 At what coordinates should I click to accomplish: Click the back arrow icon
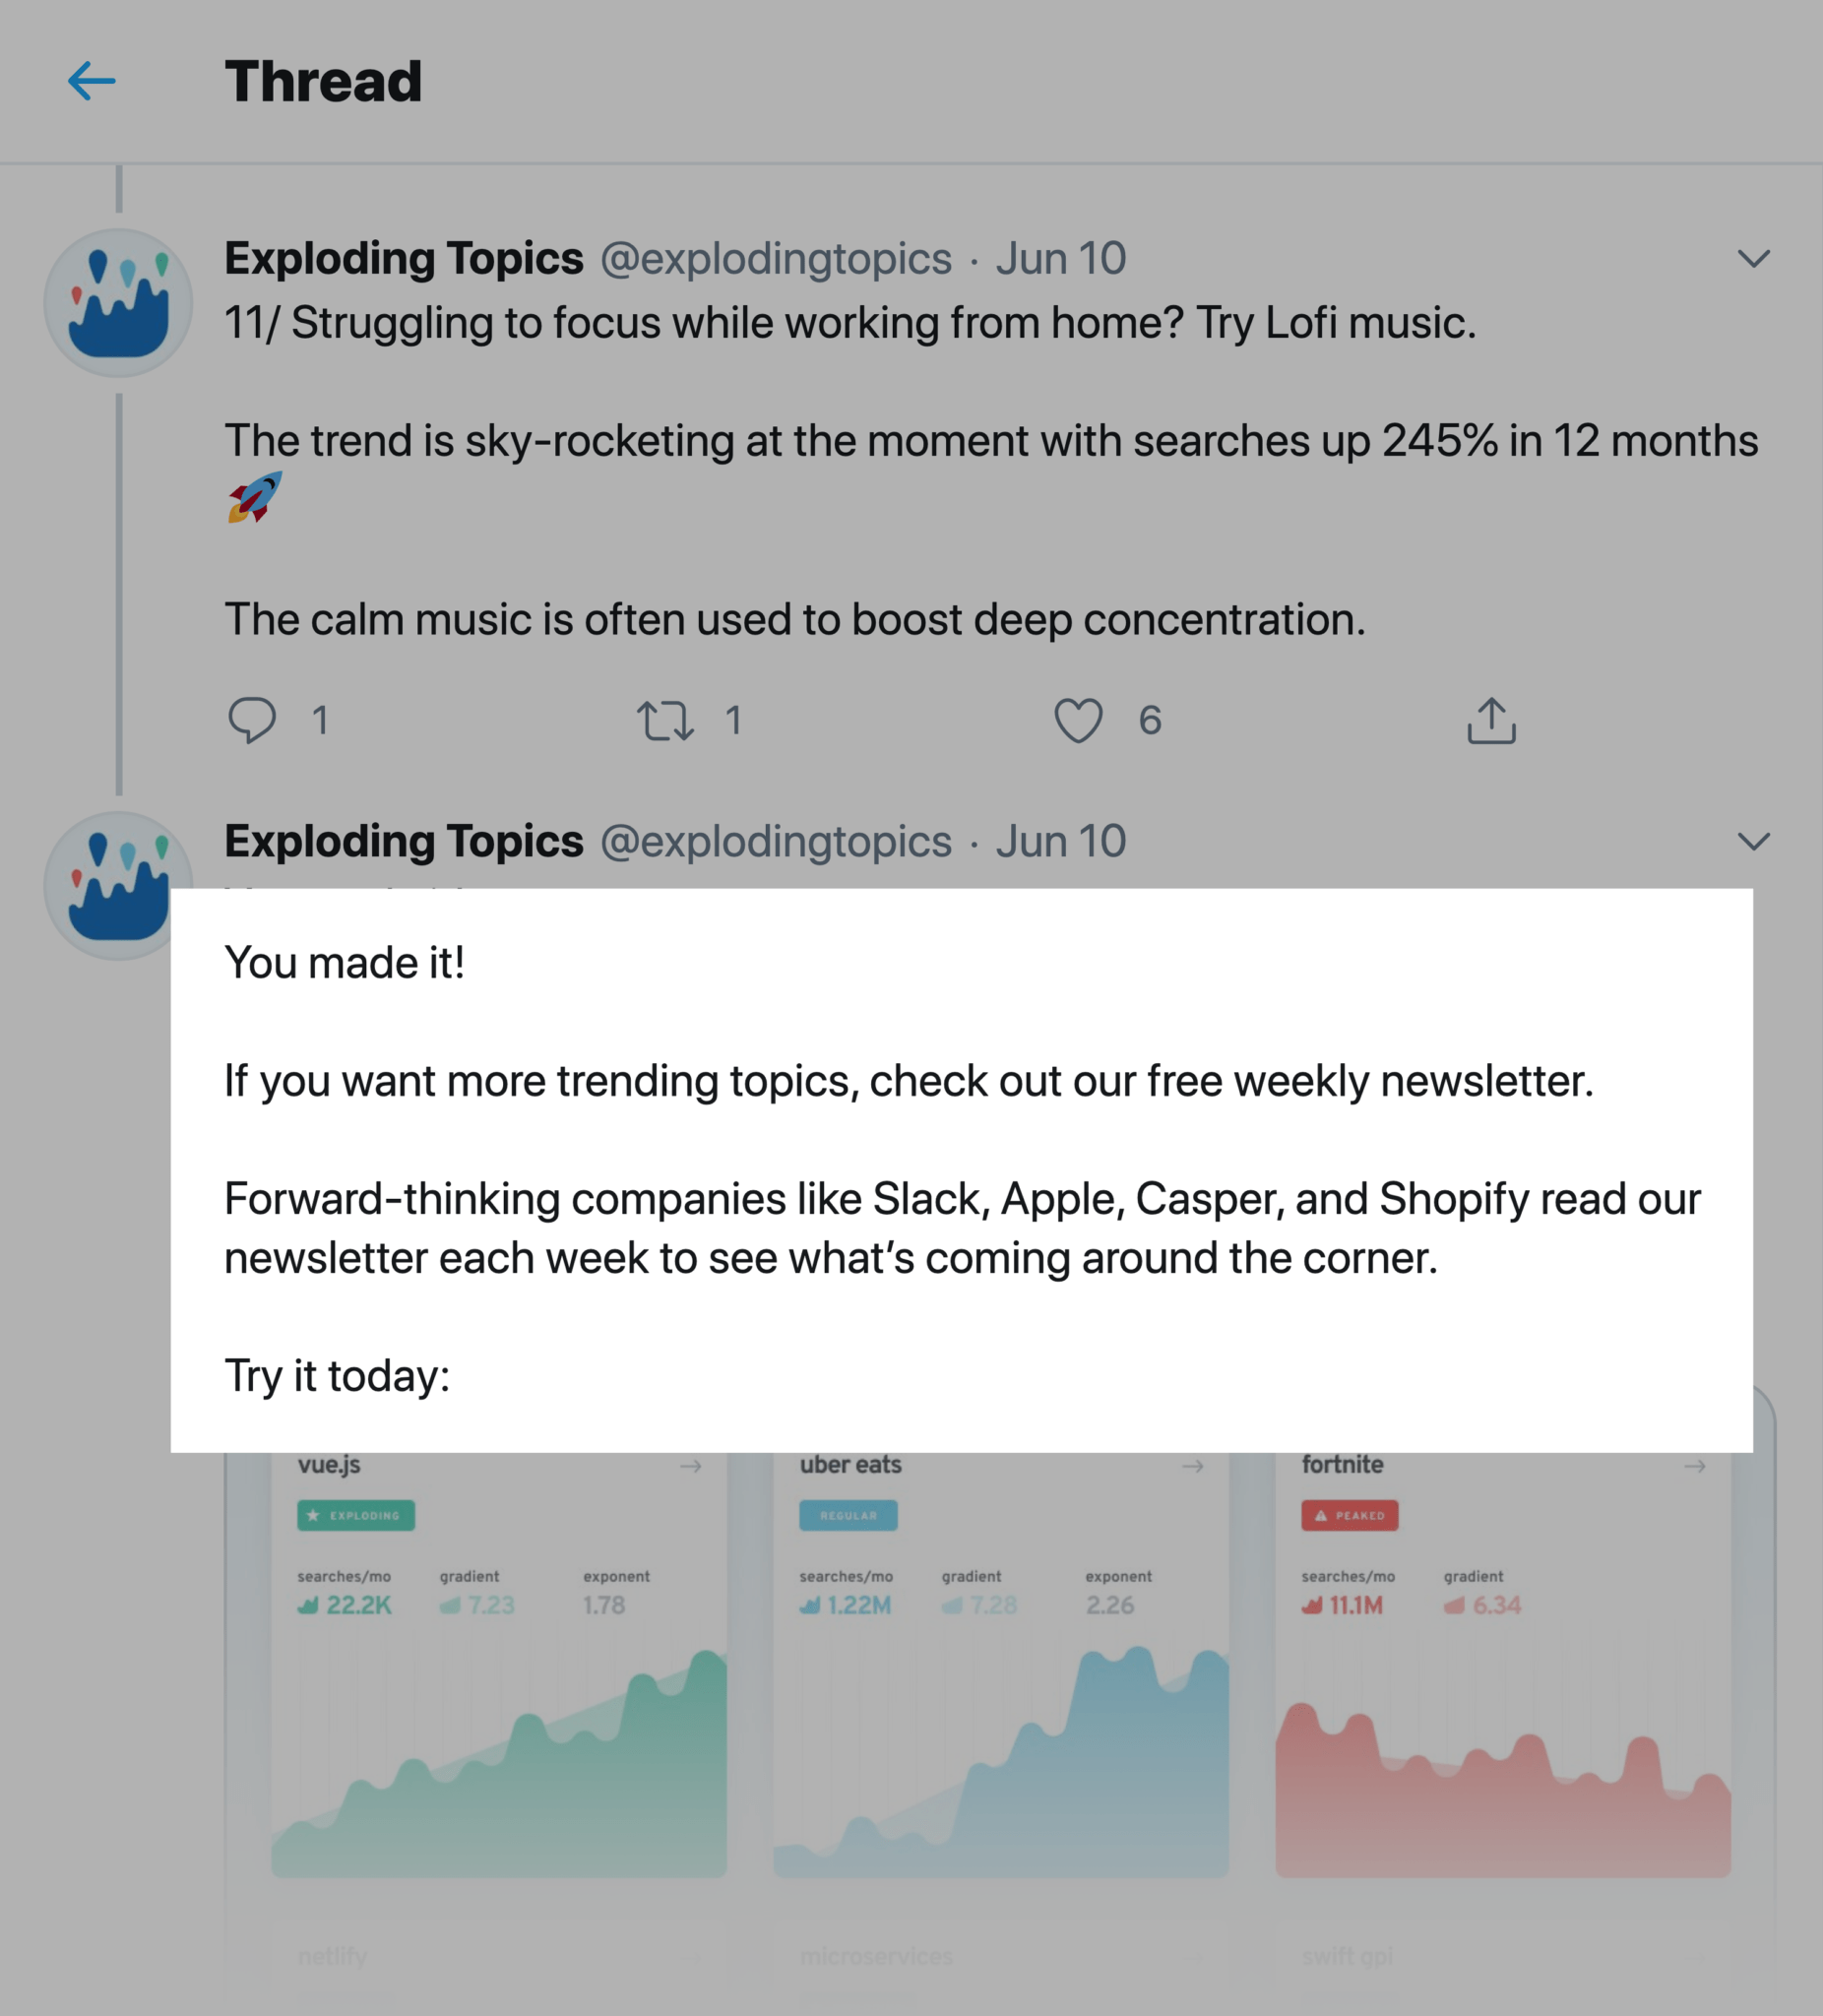point(91,81)
